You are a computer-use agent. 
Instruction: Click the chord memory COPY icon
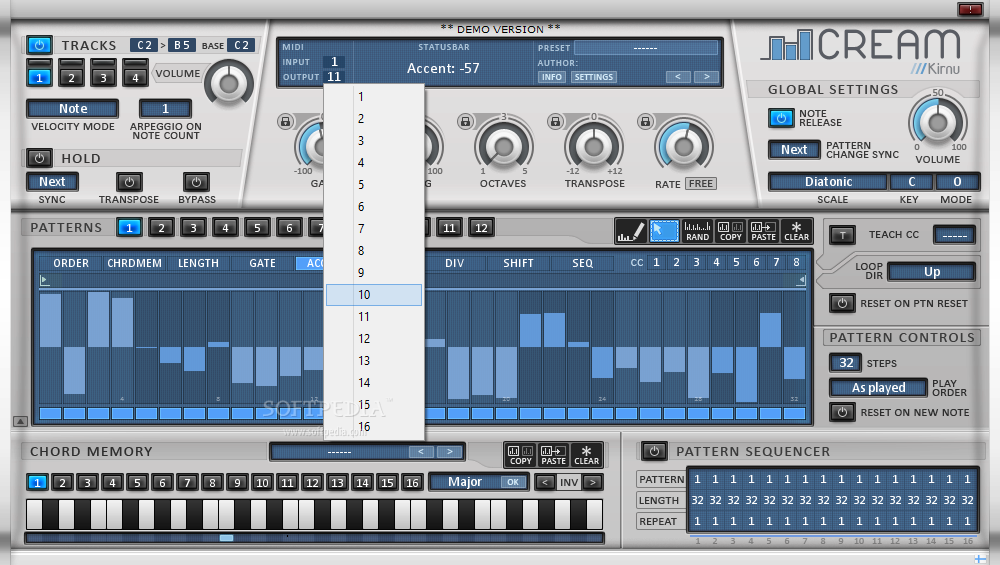(520, 455)
